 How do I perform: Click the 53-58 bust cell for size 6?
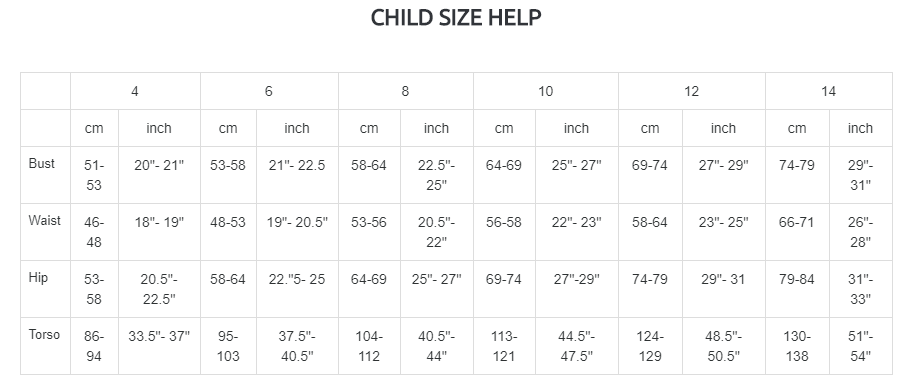coord(228,166)
